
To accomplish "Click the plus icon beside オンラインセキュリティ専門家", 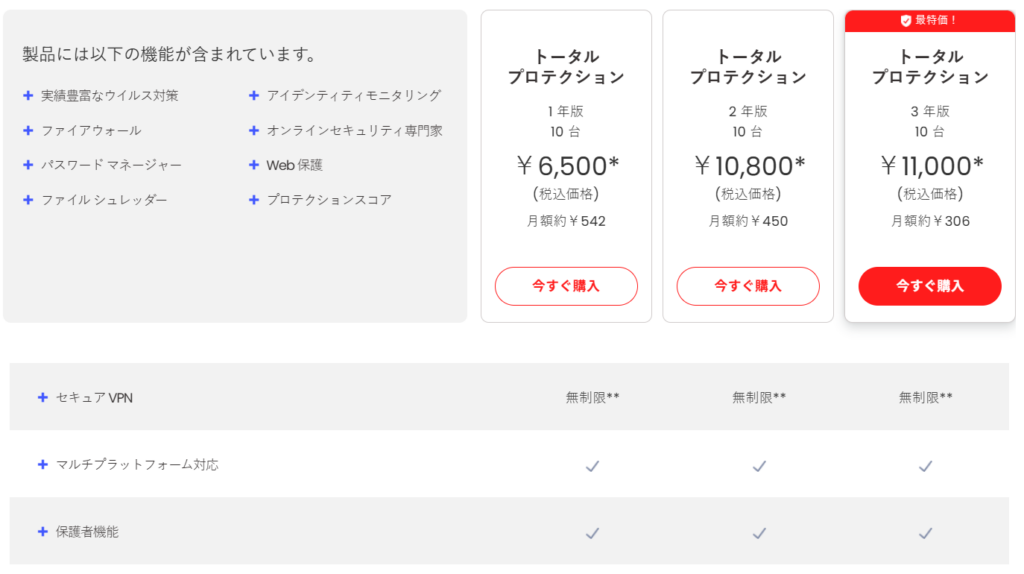I will (254, 131).
